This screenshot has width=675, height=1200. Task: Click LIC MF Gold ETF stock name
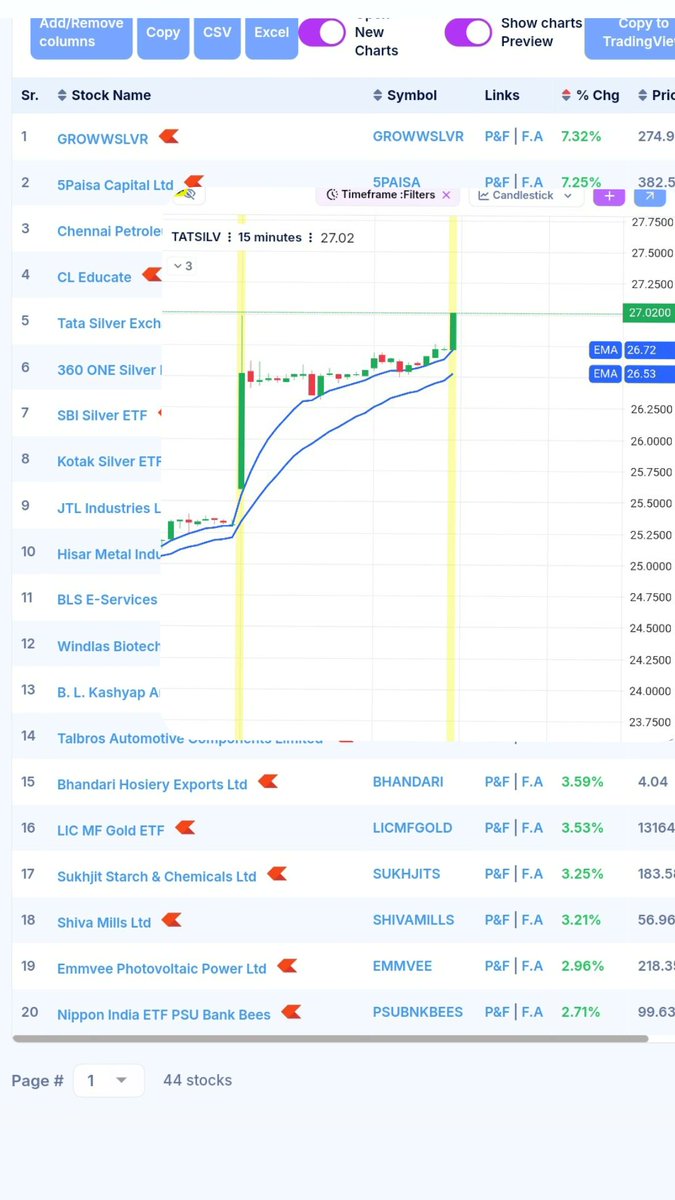pyautogui.click(x=111, y=830)
